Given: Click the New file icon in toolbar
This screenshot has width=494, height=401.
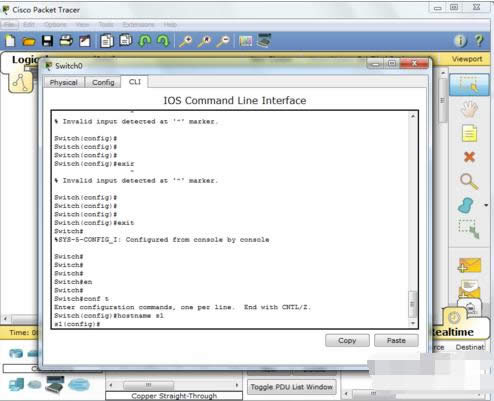Looking at the screenshot, I should (x=10, y=41).
